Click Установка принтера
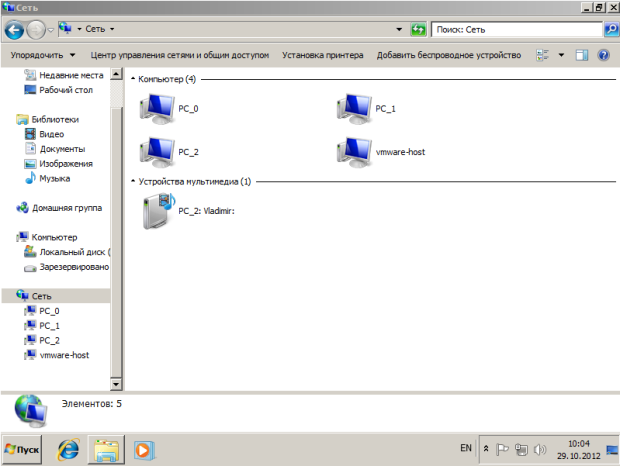The height and width of the screenshot is (466, 620). (323, 55)
